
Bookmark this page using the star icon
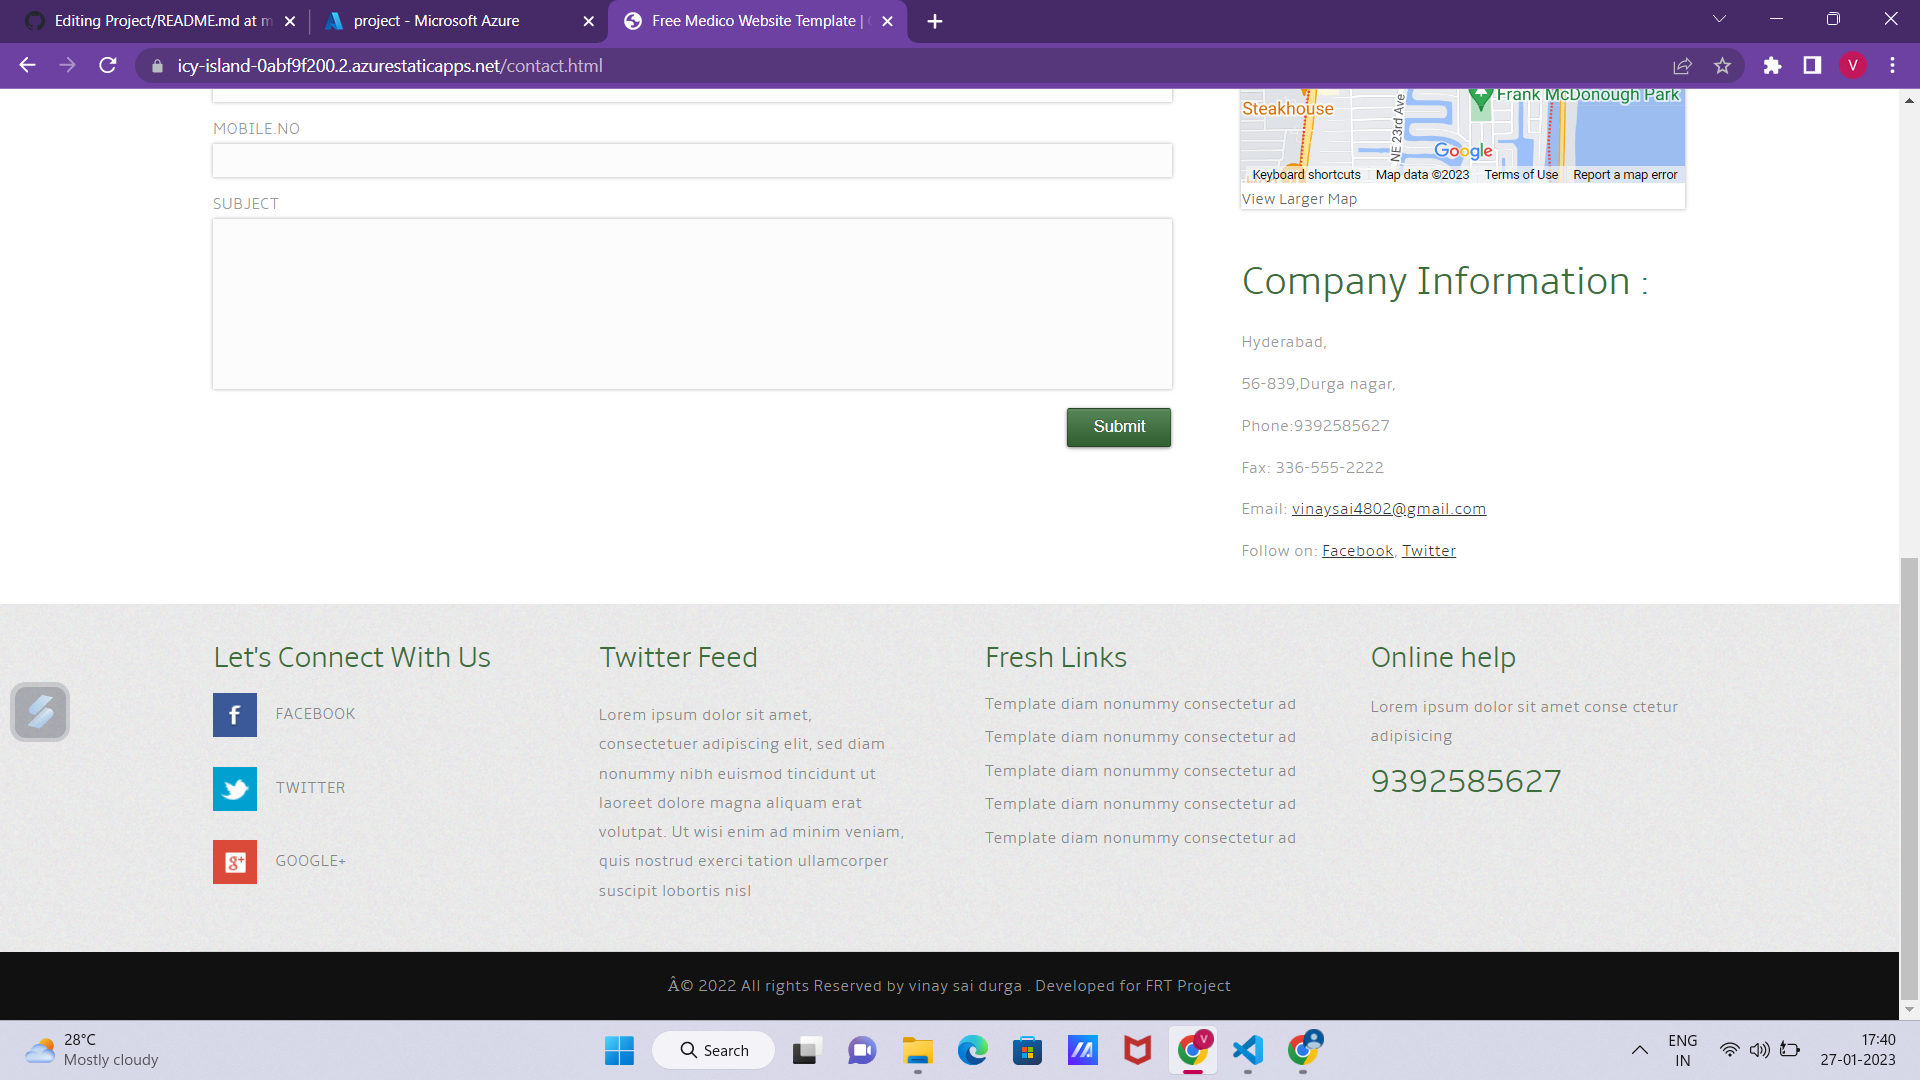pos(1723,65)
